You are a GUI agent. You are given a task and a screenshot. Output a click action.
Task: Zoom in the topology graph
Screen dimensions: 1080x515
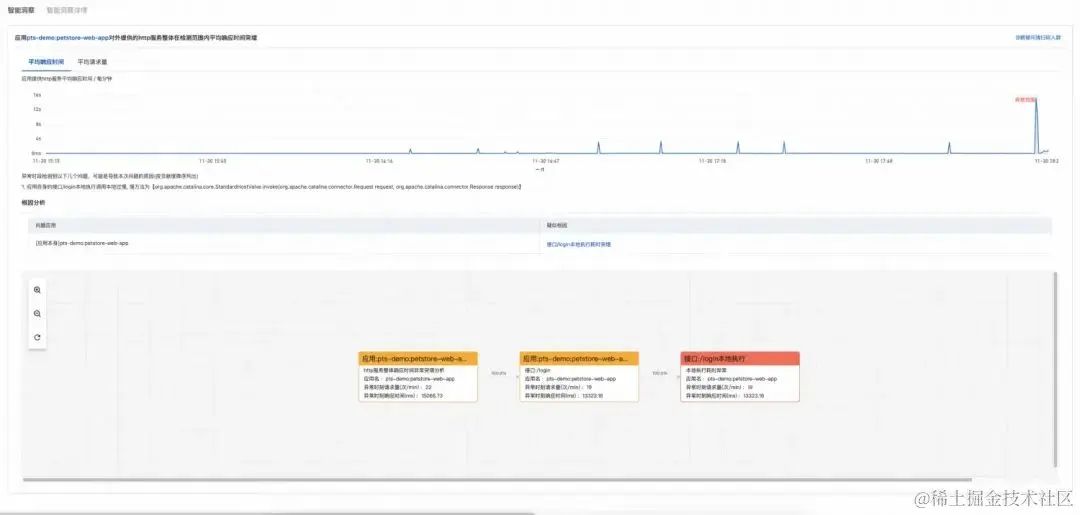click(37, 290)
